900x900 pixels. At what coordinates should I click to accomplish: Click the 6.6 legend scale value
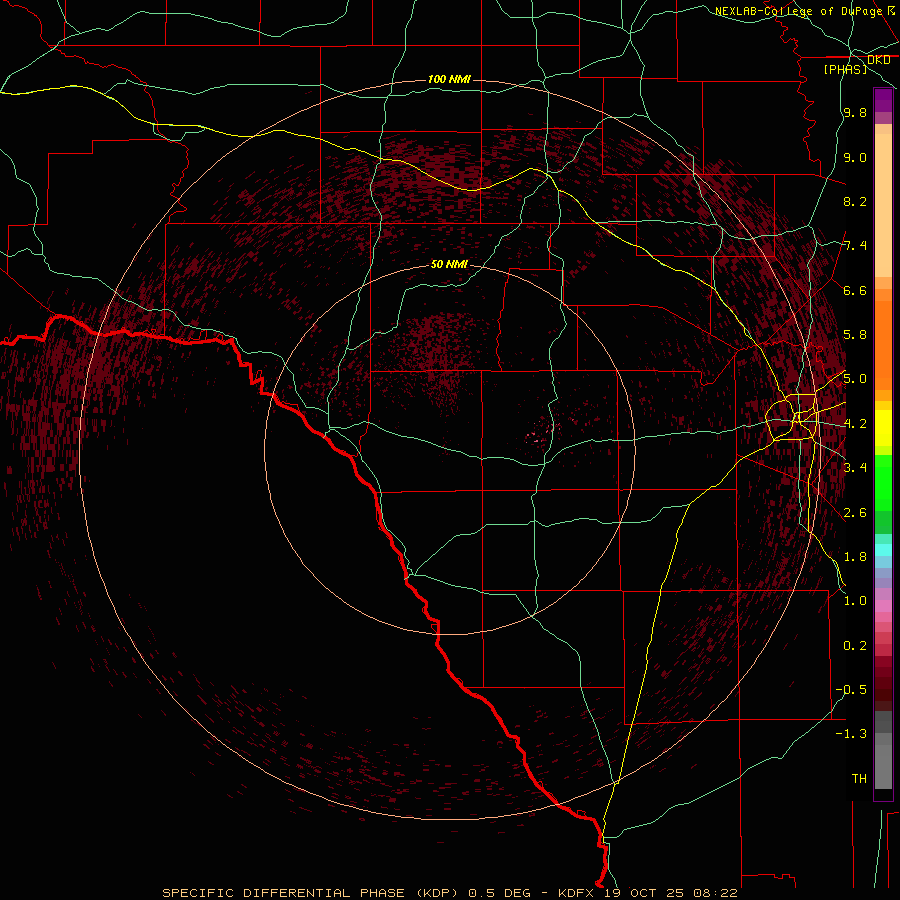[855, 290]
